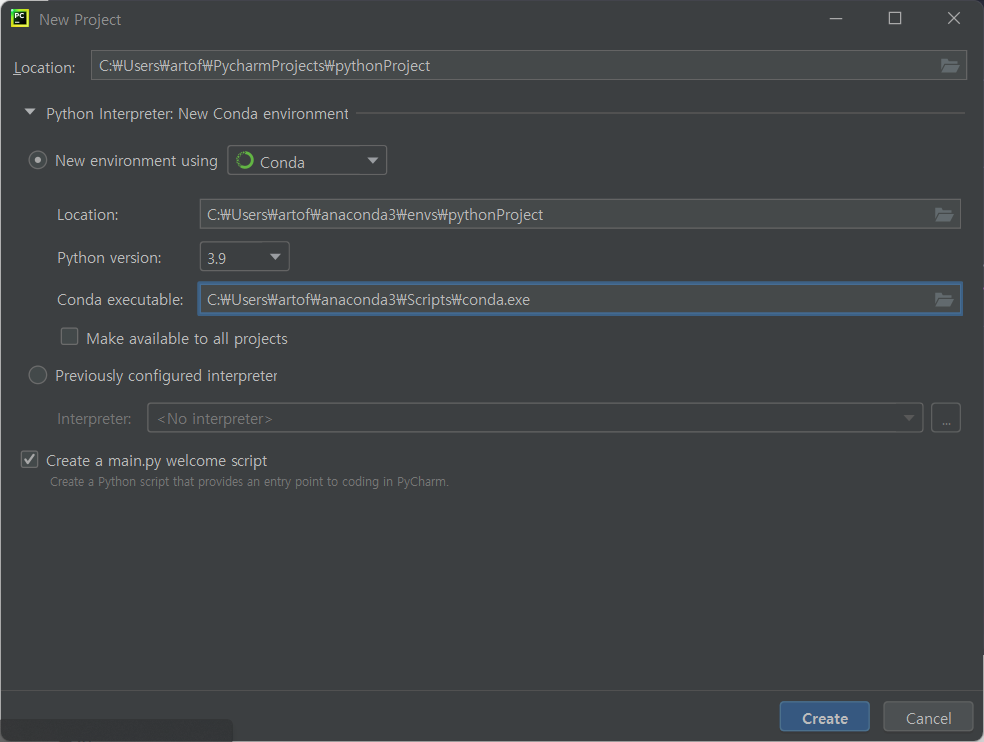Open the Conda environment type dropdown
The height and width of the screenshot is (742, 984).
point(307,161)
